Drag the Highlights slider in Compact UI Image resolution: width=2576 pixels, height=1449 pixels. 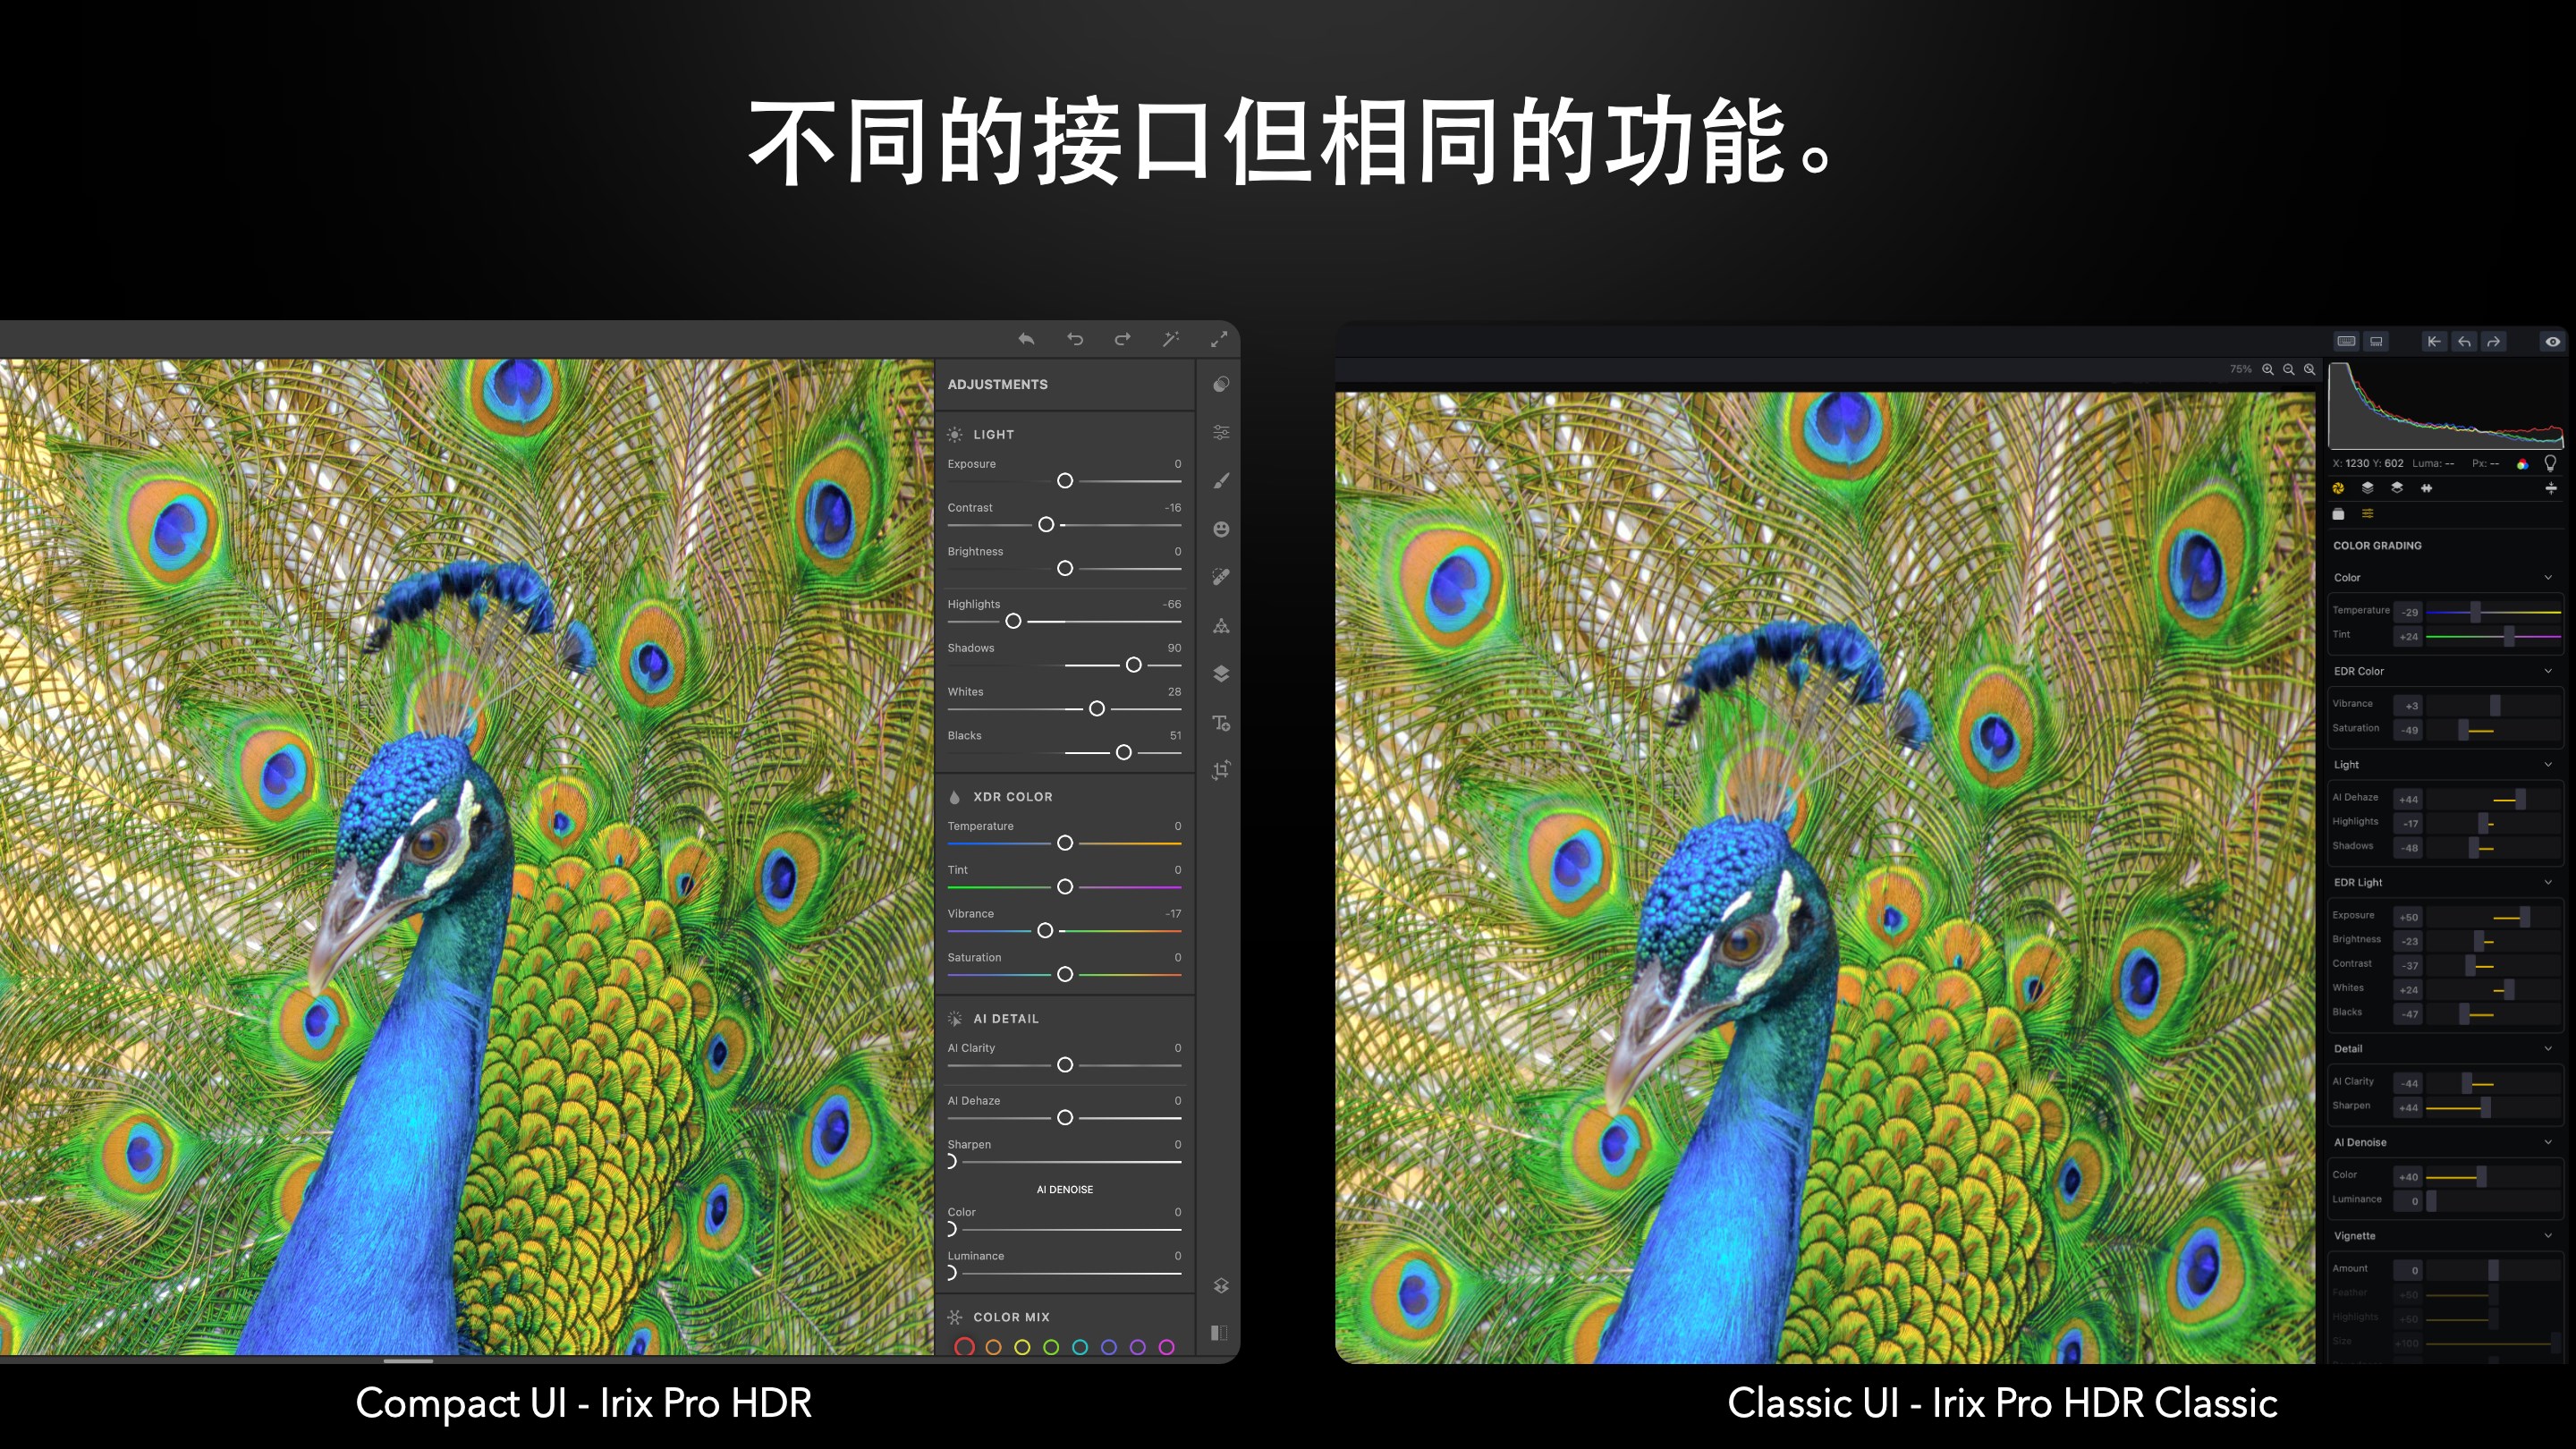tap(1010, 623)
